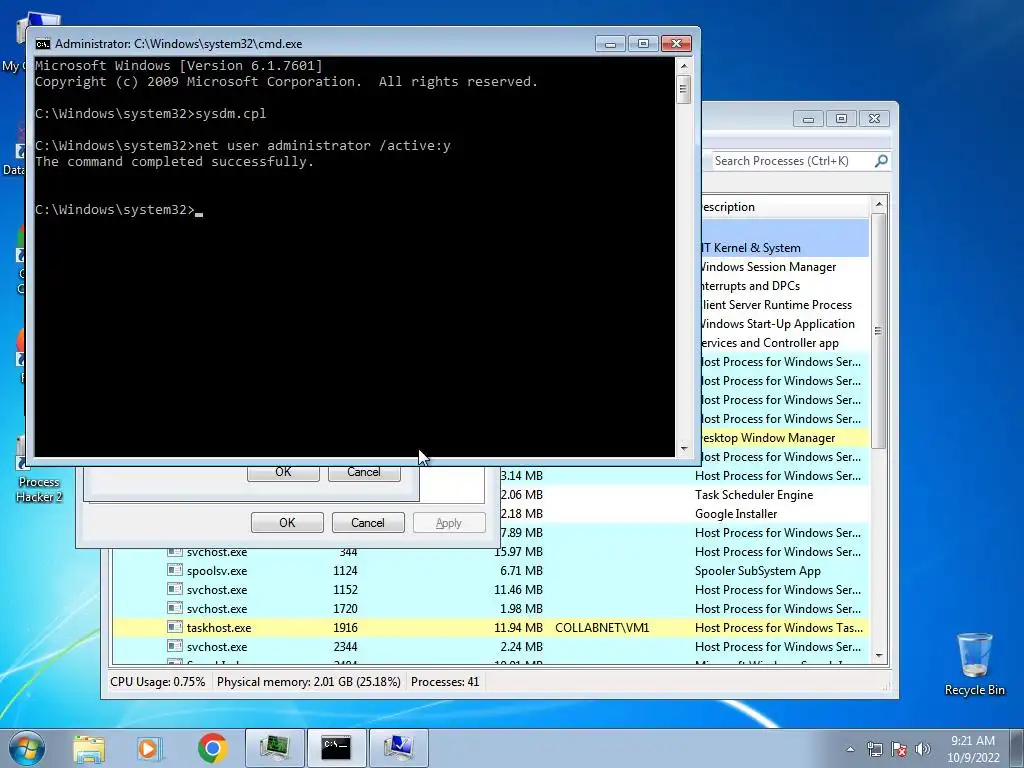The image size is (1024, 768).
Task: Click upper OK button in inner dialog
Action: (x=283, y=473)
